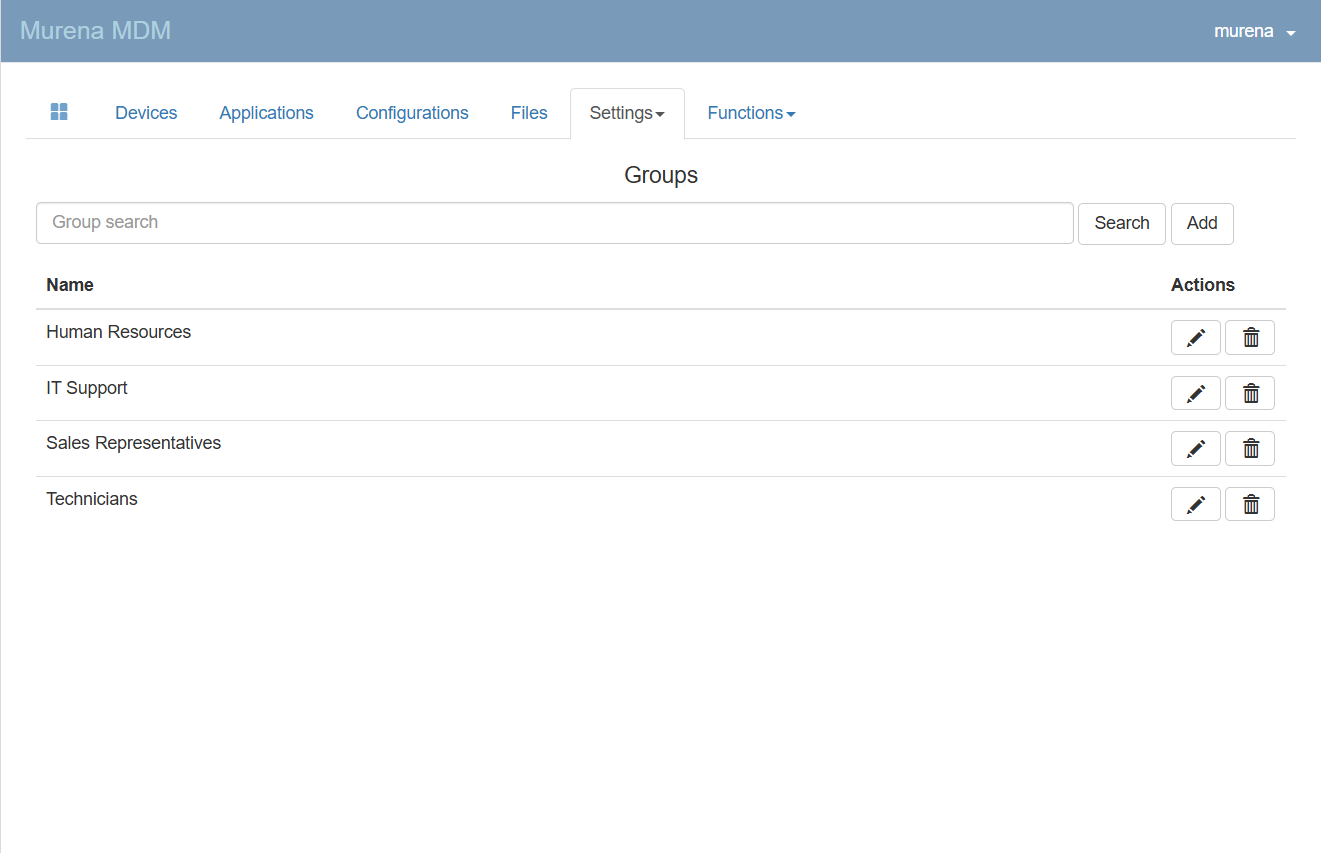The height and width of the screenshot is (853, 1321).
Task: Delete the IT Support group
Action: click(x=1250, y=393)
